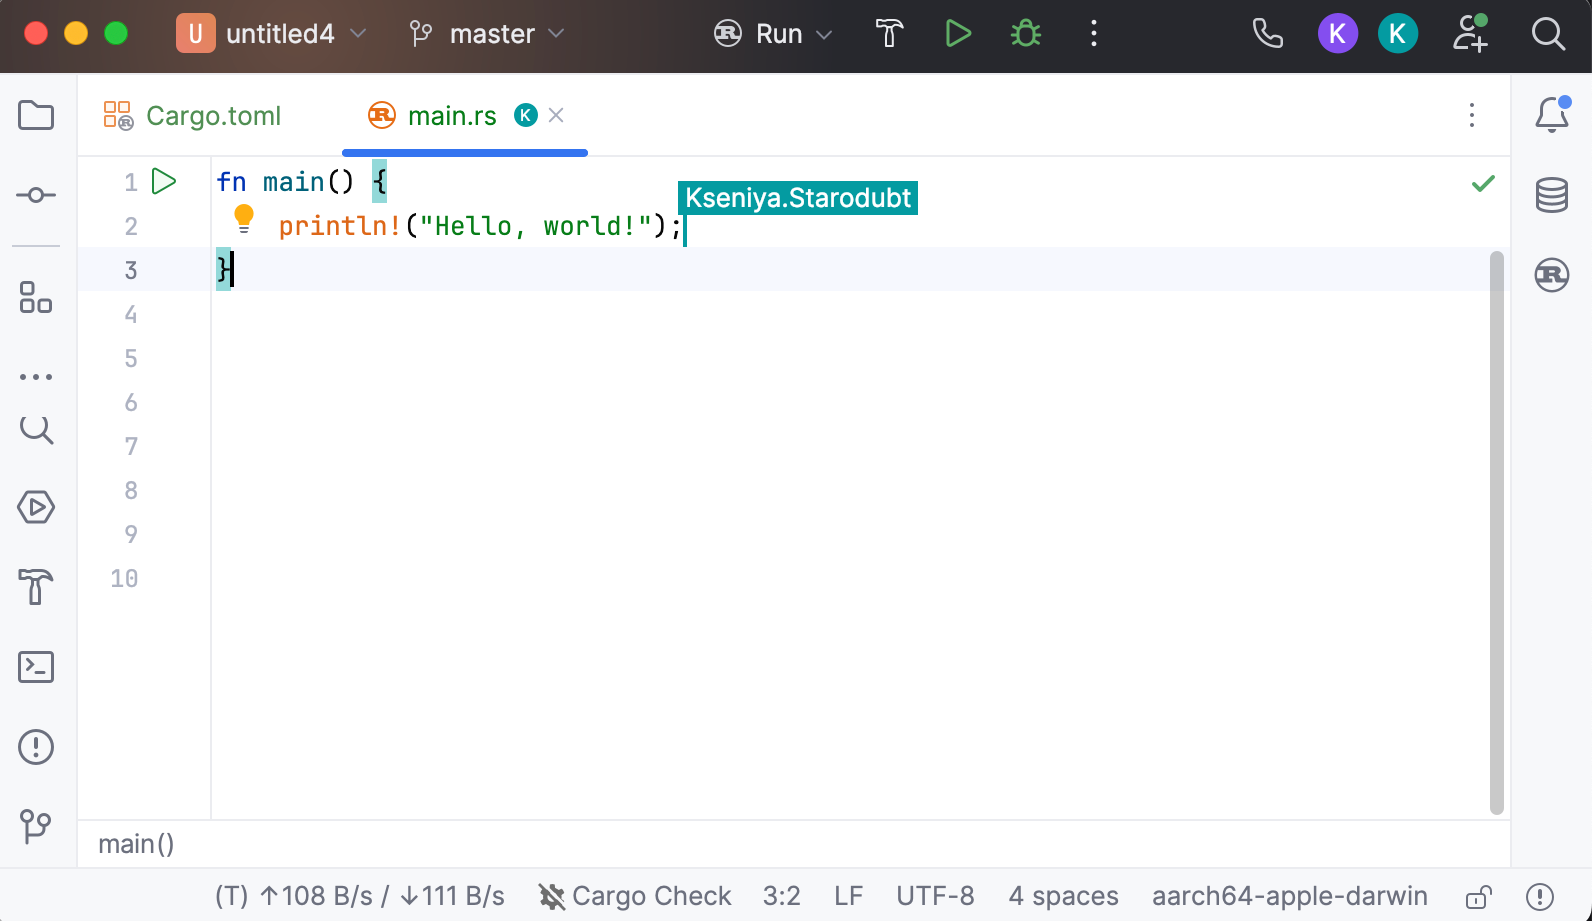Open the Terminal tool window

tap(36, 667)
